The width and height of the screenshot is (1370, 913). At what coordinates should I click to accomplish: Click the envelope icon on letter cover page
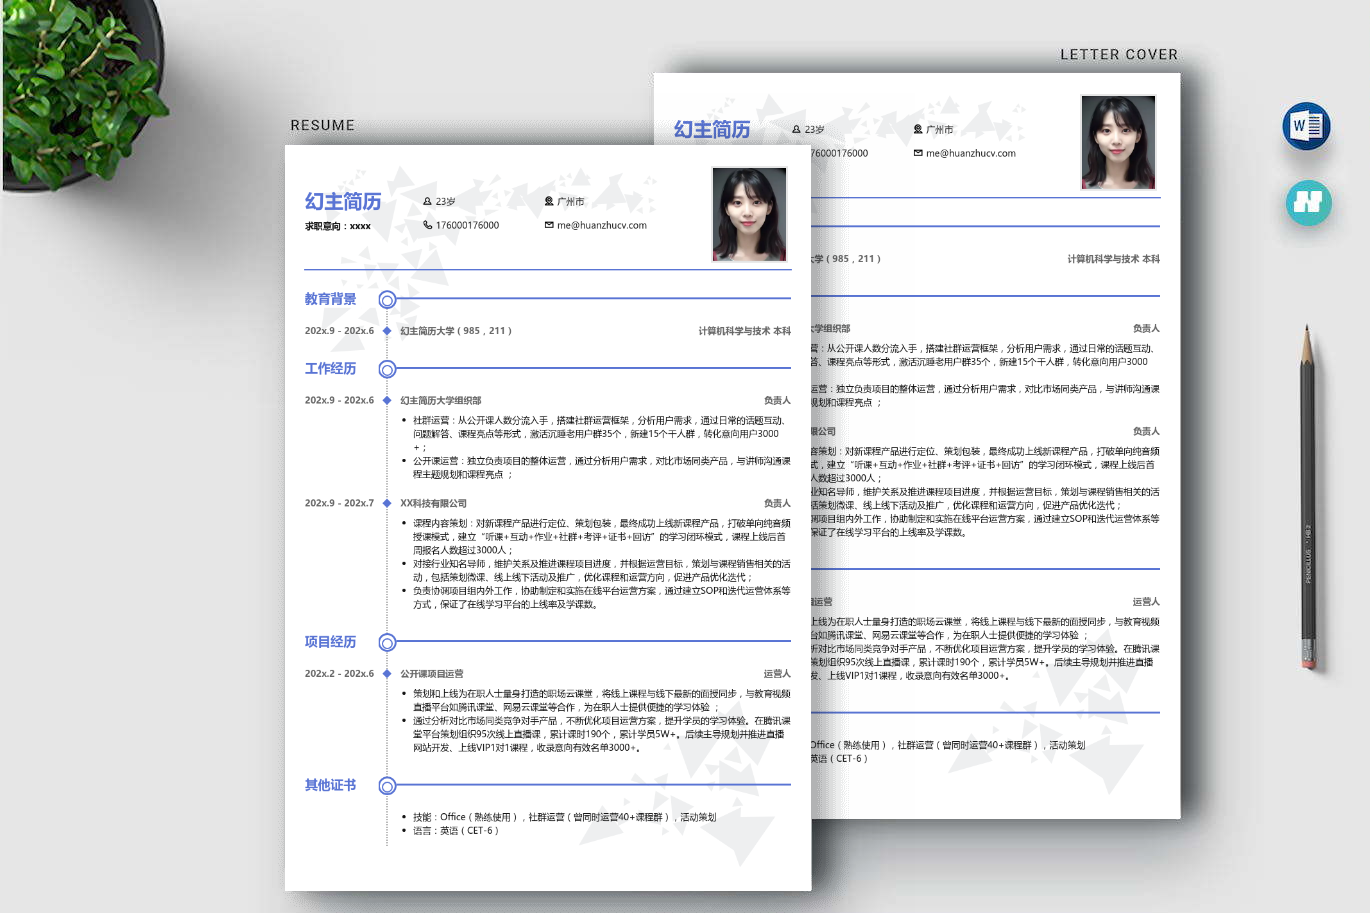point(918,153)
